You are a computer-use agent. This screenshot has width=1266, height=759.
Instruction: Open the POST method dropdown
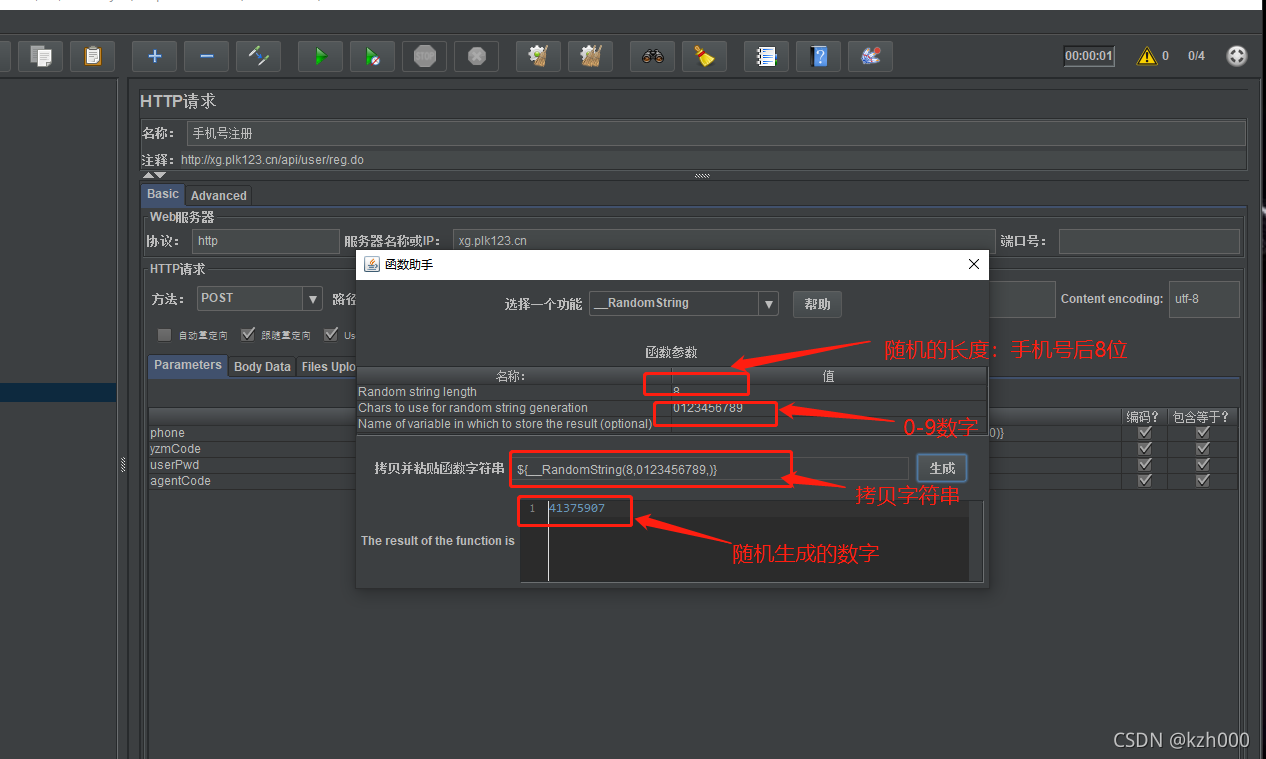pyautogui.click(x=311, y=298)
